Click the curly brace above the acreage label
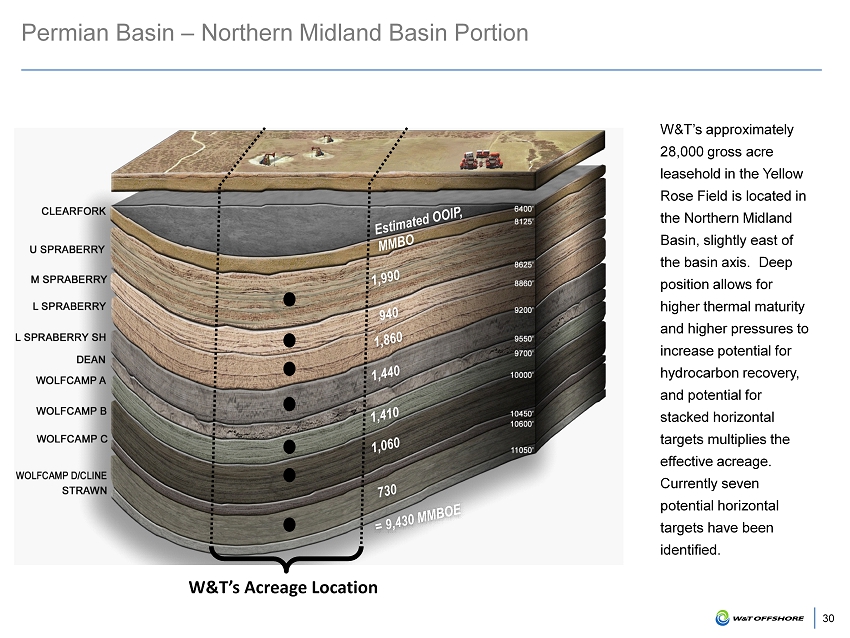Viewport: 850px width, 638px height. 285,555
